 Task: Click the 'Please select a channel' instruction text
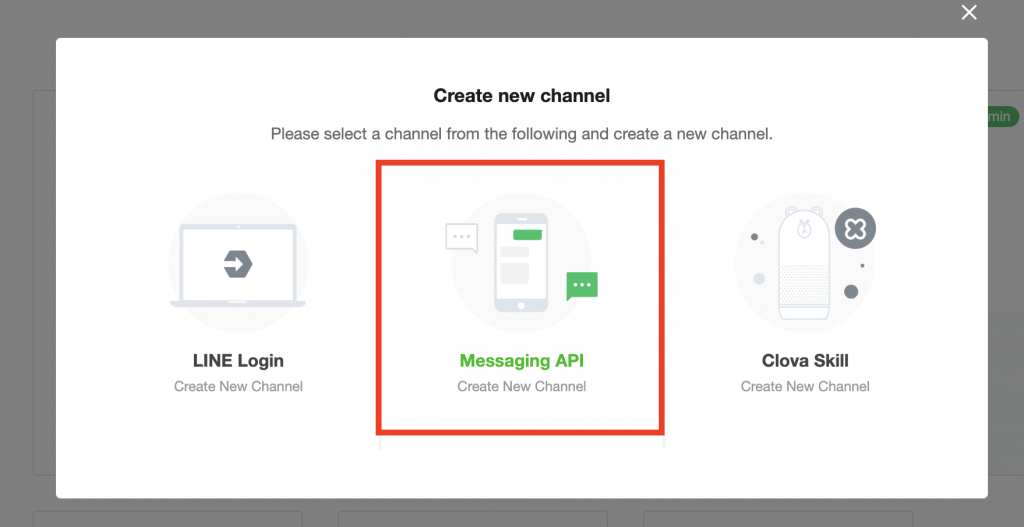(x=522, y=135)
